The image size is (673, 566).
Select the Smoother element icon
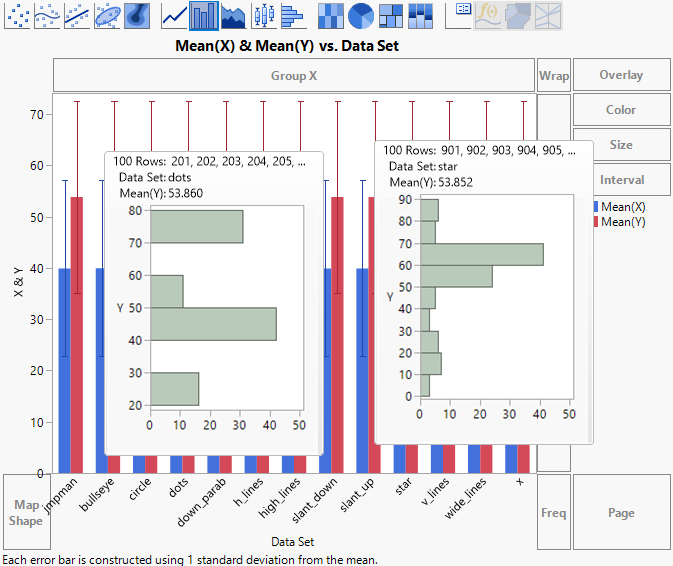coord(47,15)
